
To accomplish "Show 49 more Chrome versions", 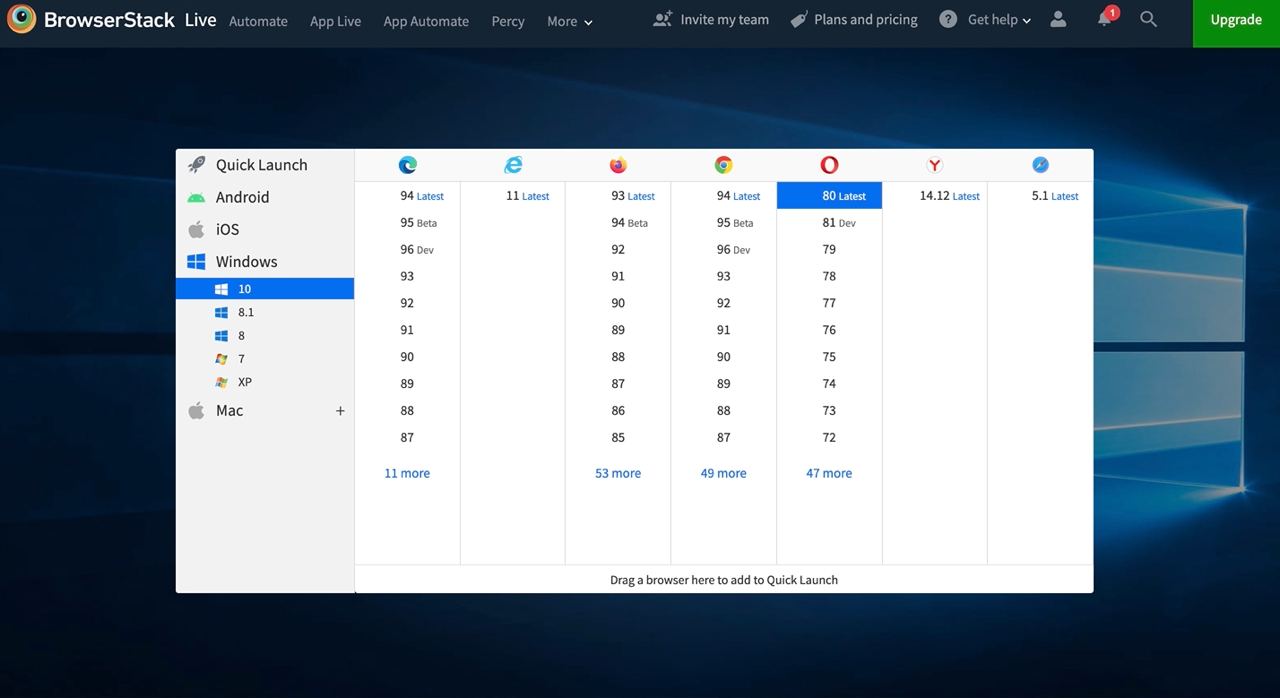I will pos(724,473).
